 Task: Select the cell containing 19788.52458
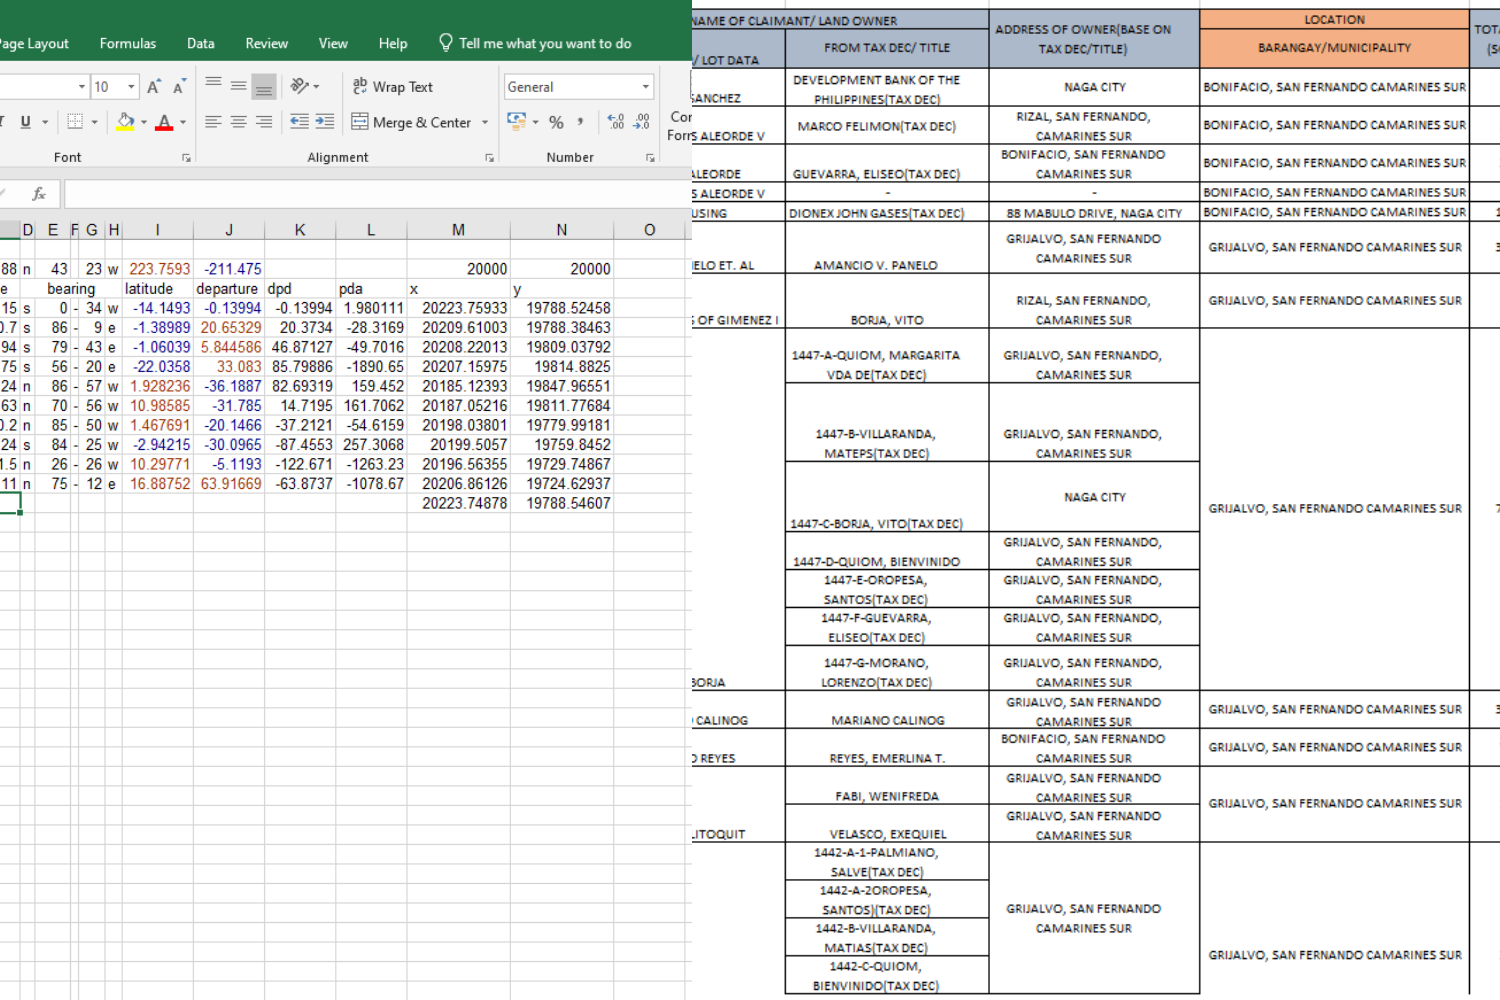pyautogui.click(x=562, y=308)
